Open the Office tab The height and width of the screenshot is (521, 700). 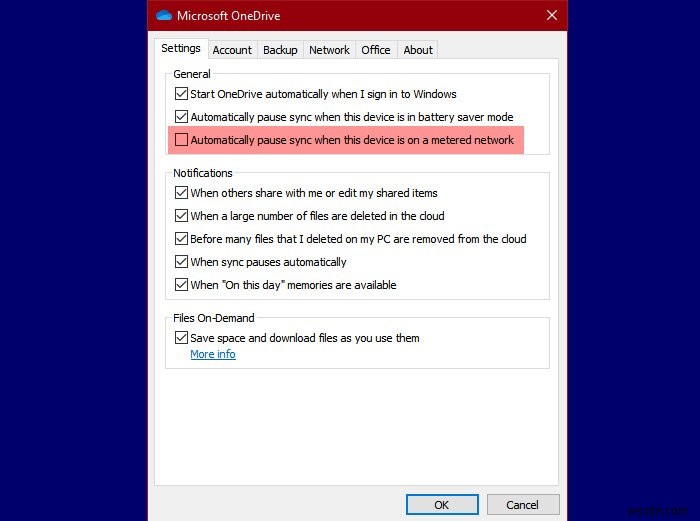pyautogui.click(x=375, y=50)
